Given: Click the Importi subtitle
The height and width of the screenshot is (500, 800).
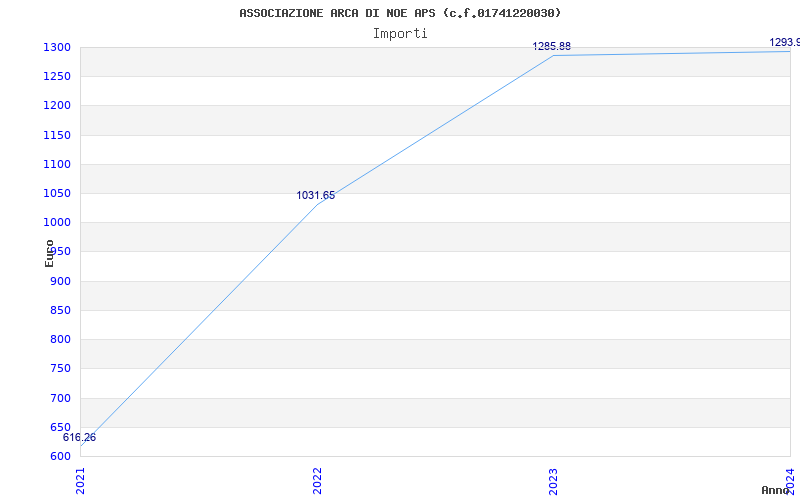Looking at the screenshot, I should pyautogui.click(x=400, y=34).
